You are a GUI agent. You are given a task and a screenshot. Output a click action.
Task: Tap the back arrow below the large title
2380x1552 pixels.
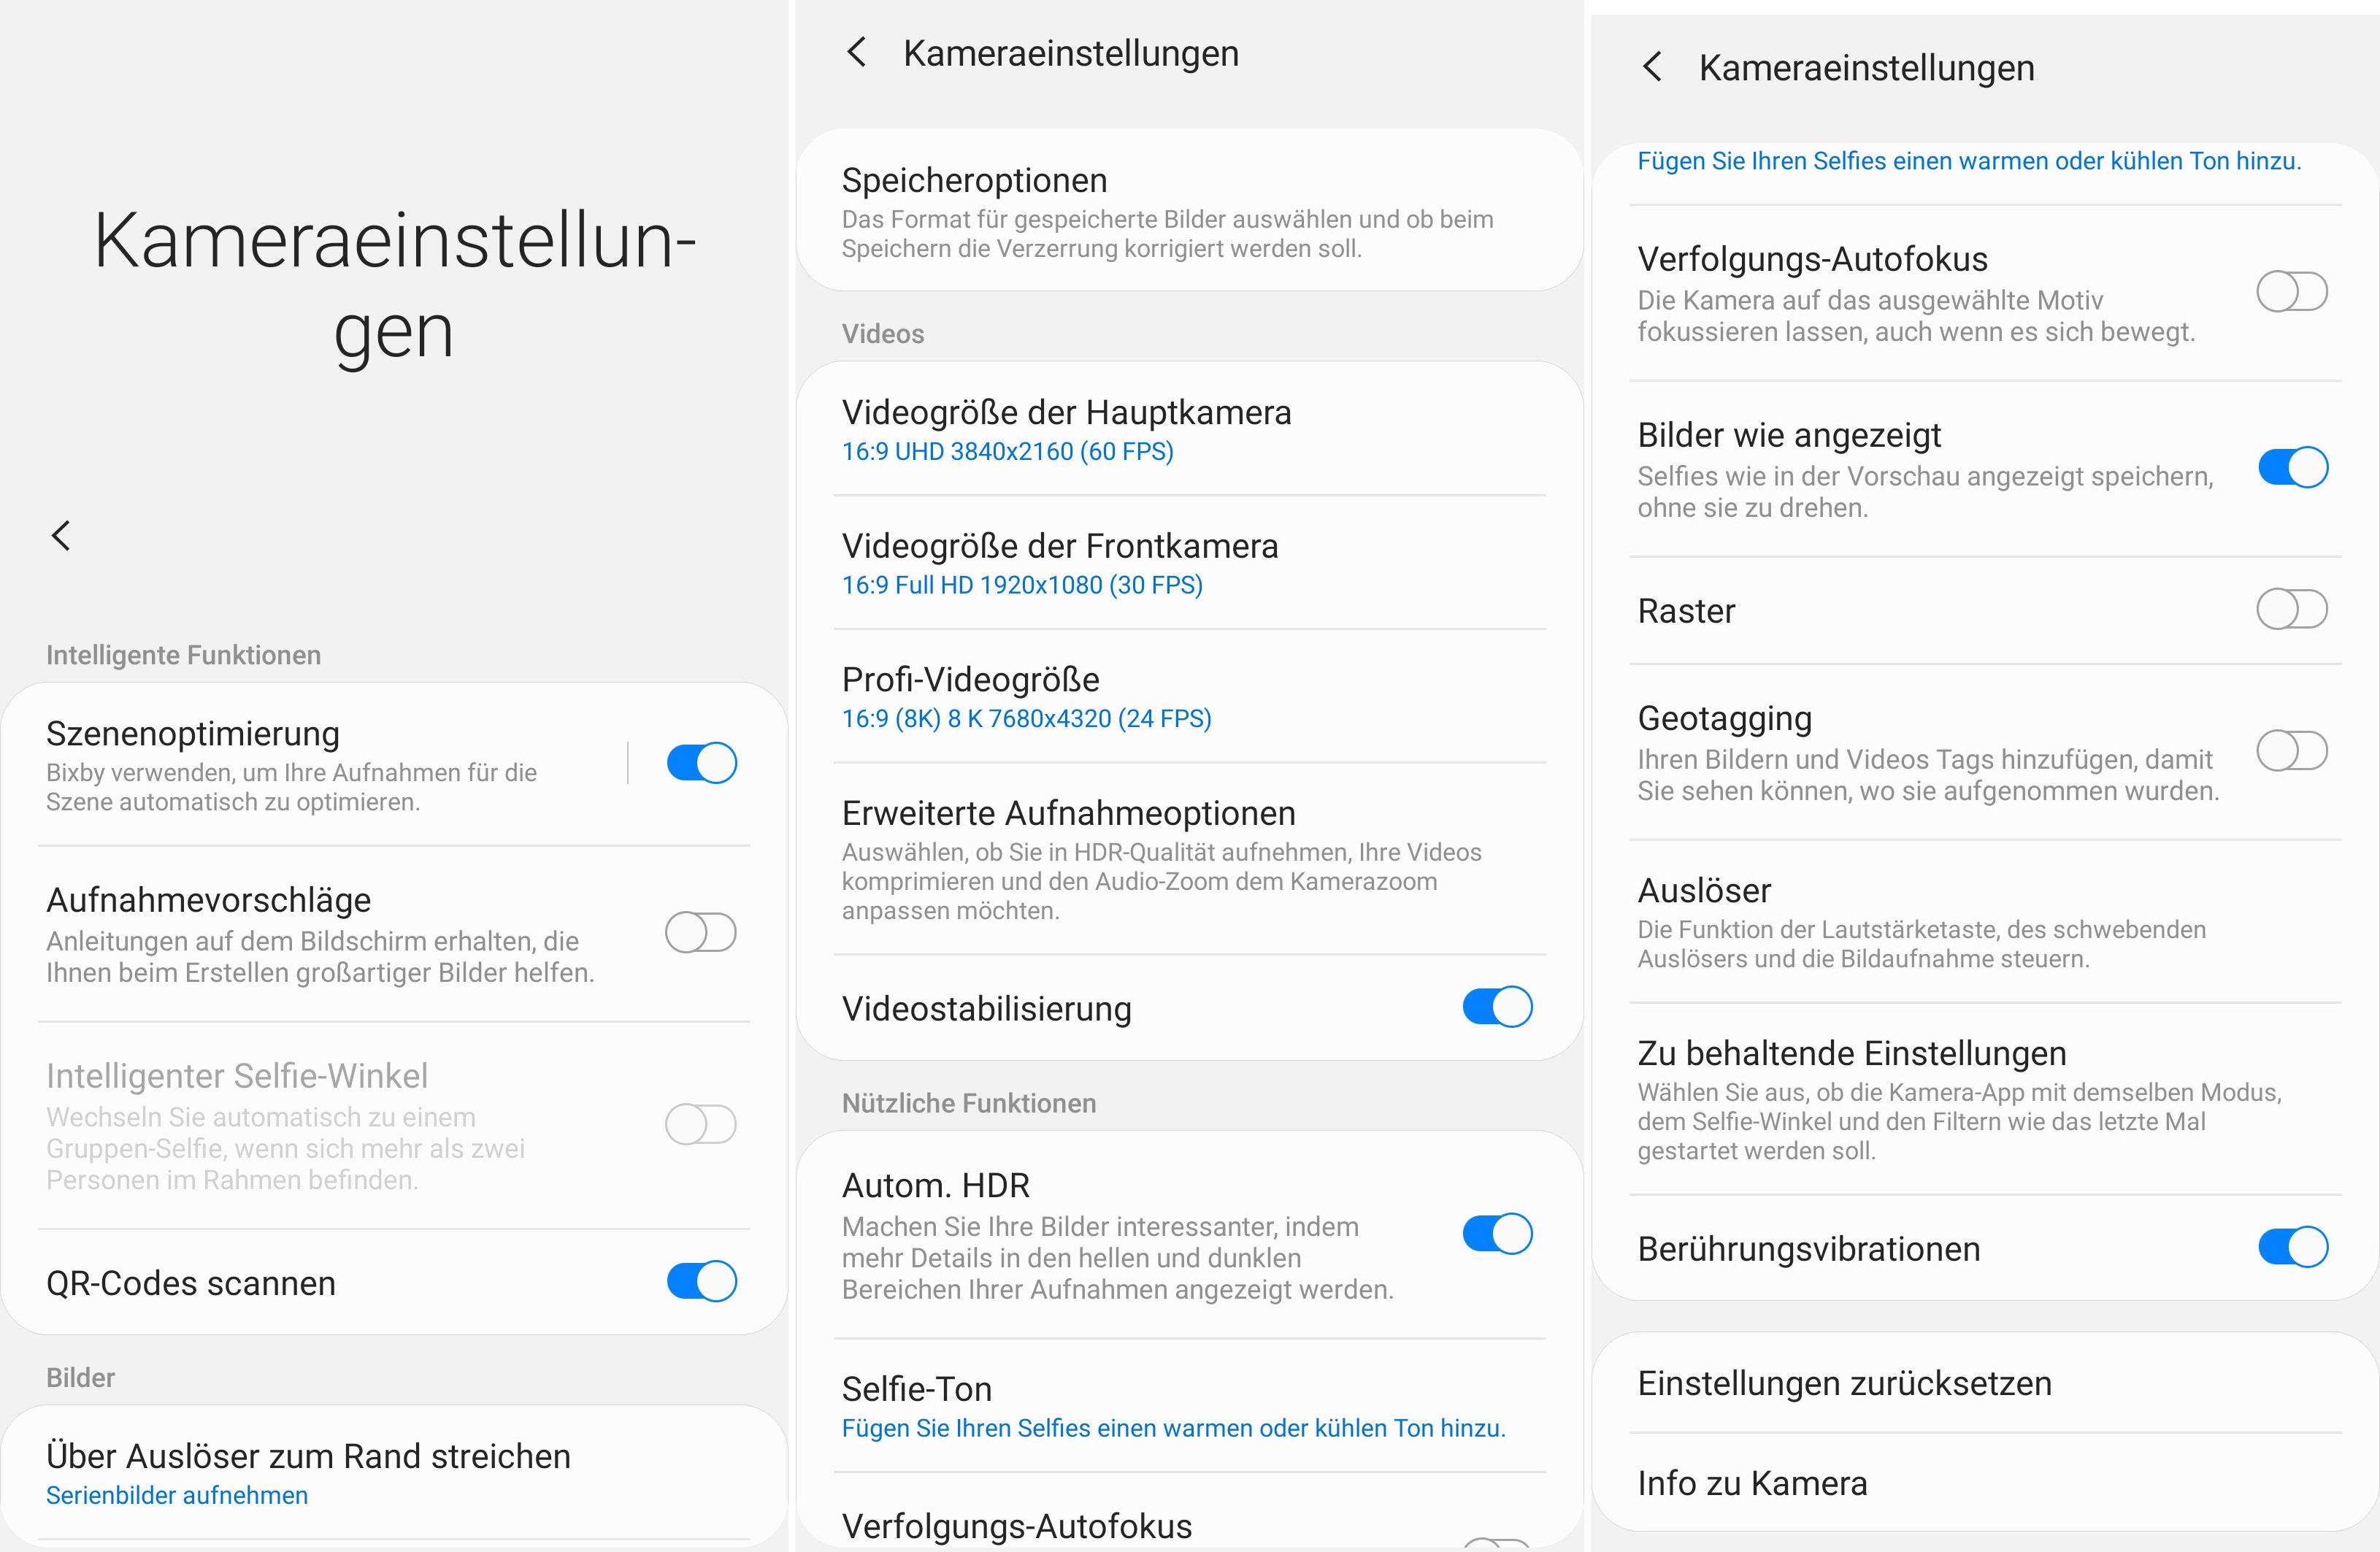pos(61,536)
